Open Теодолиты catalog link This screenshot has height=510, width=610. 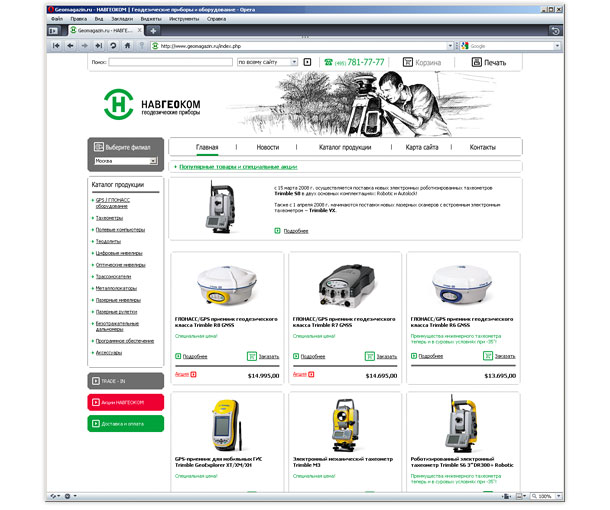tap(108, 242)
